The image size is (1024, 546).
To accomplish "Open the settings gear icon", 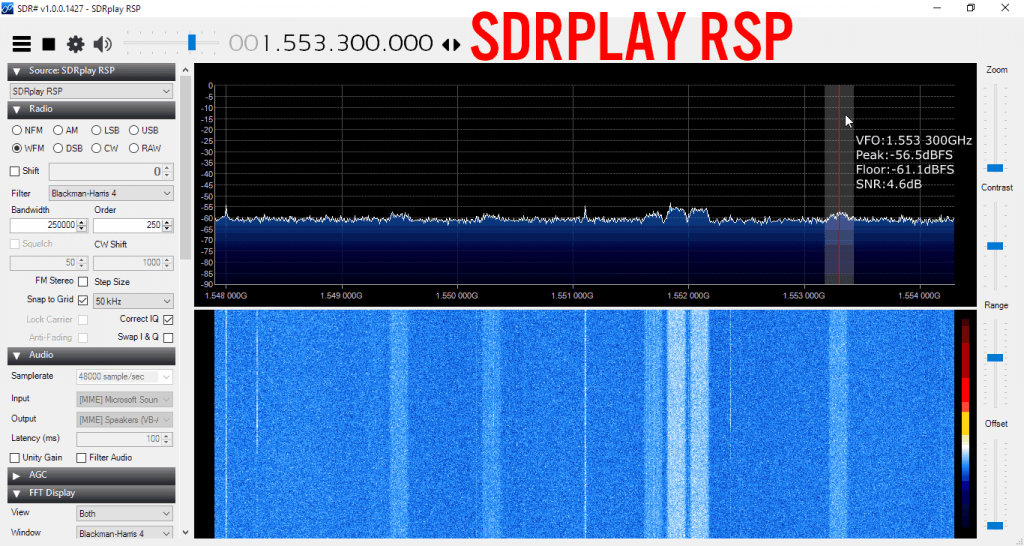I will click(x=75, y=44).
